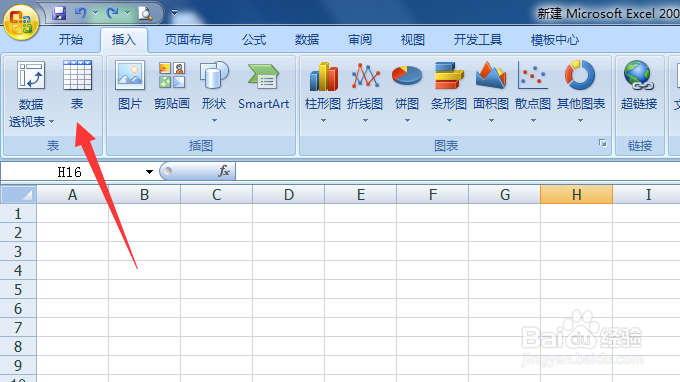The image size is (680, 382).
Task: Open the 开发工具 tab
Action: point(477,40)
